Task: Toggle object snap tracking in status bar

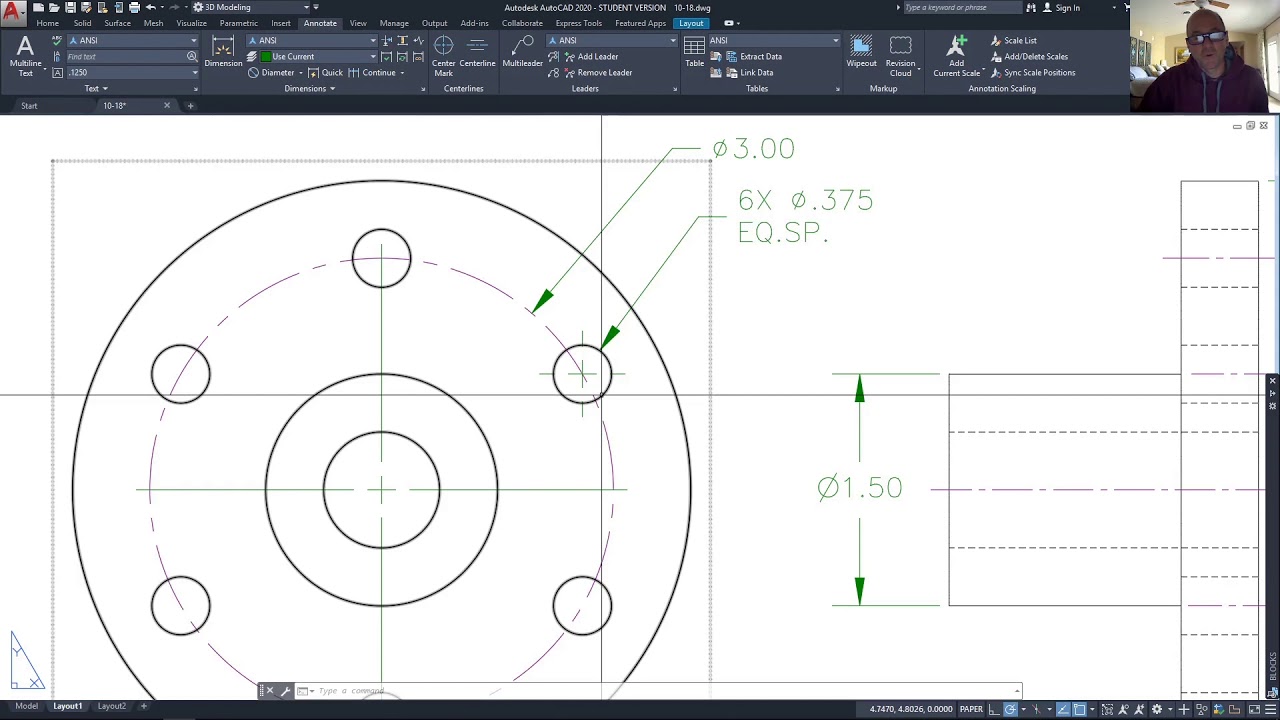Action: point(1063,709)
